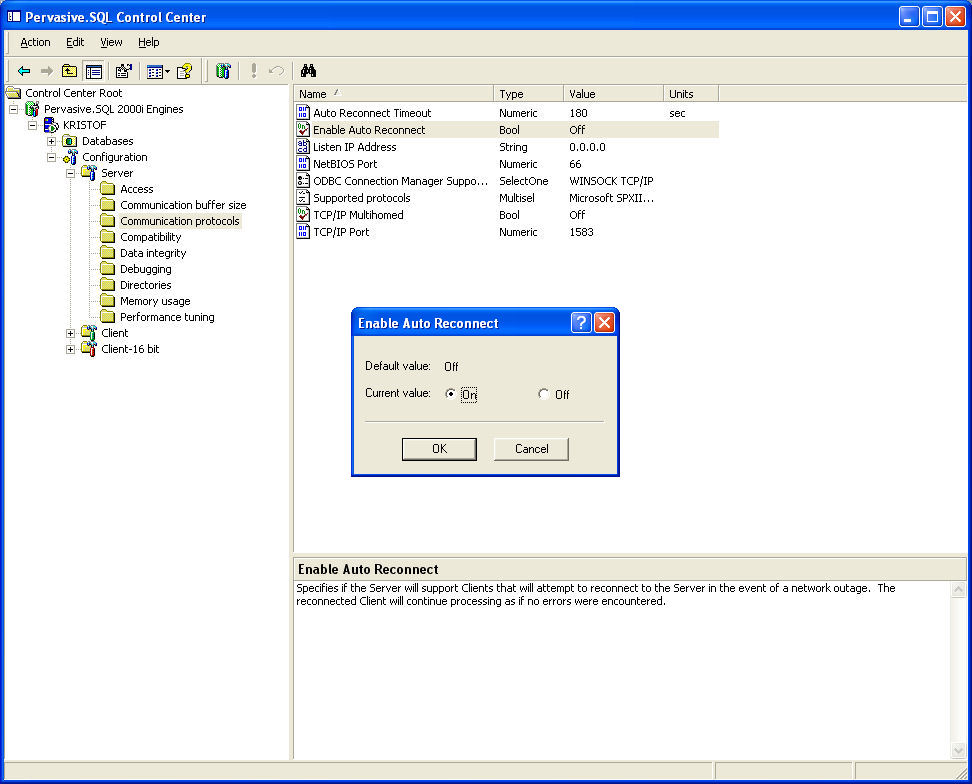972x784 pixels.
Task: Click the description pane scroll up arrow
Action: click(x=958, y=589)
